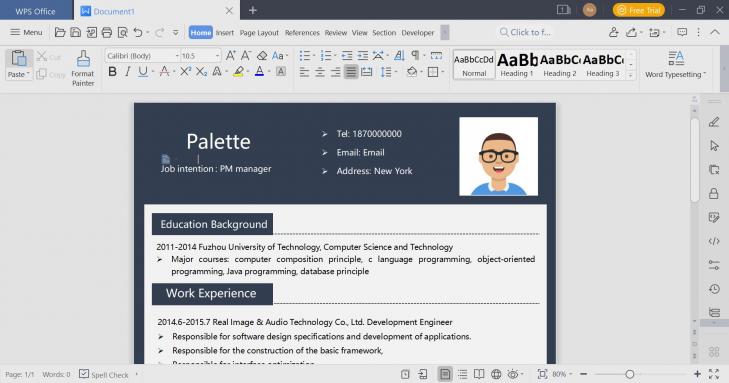Center-align the paragraph
This screenshot has height=383, width=729.
pyautogui.click(x=320, y=72)
